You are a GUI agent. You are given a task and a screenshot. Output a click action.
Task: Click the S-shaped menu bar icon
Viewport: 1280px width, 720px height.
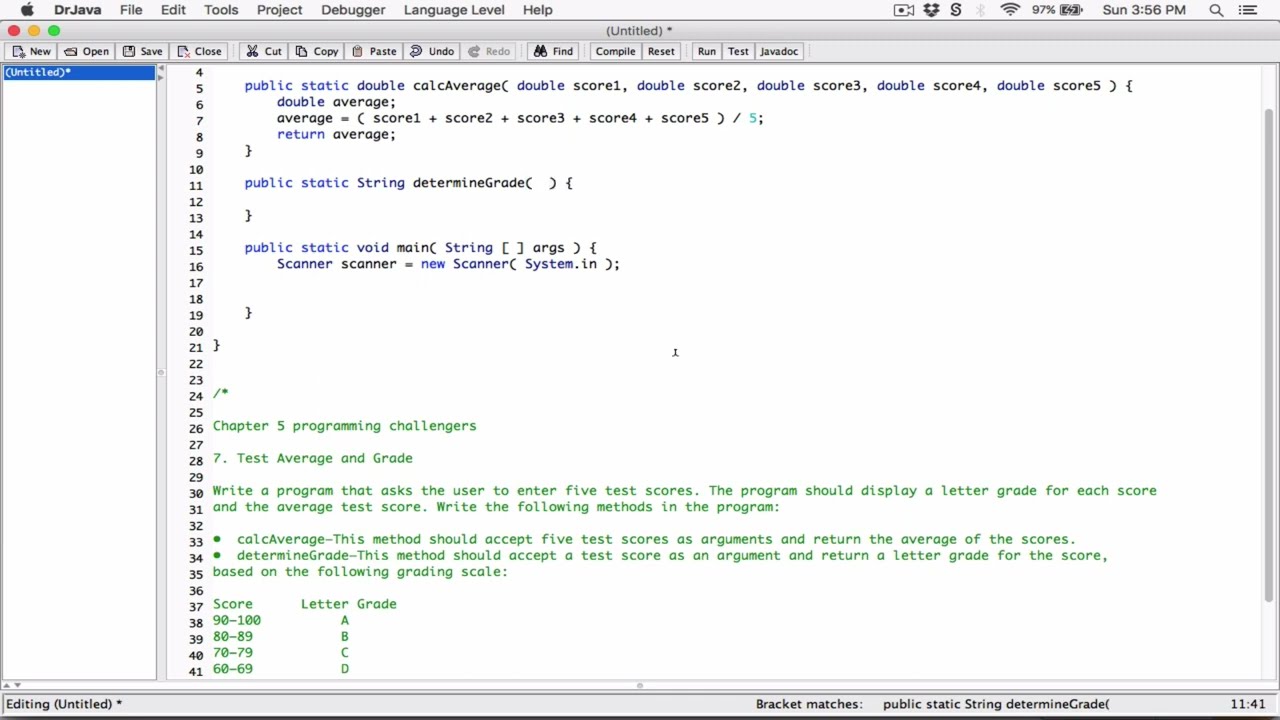point(956,10)
